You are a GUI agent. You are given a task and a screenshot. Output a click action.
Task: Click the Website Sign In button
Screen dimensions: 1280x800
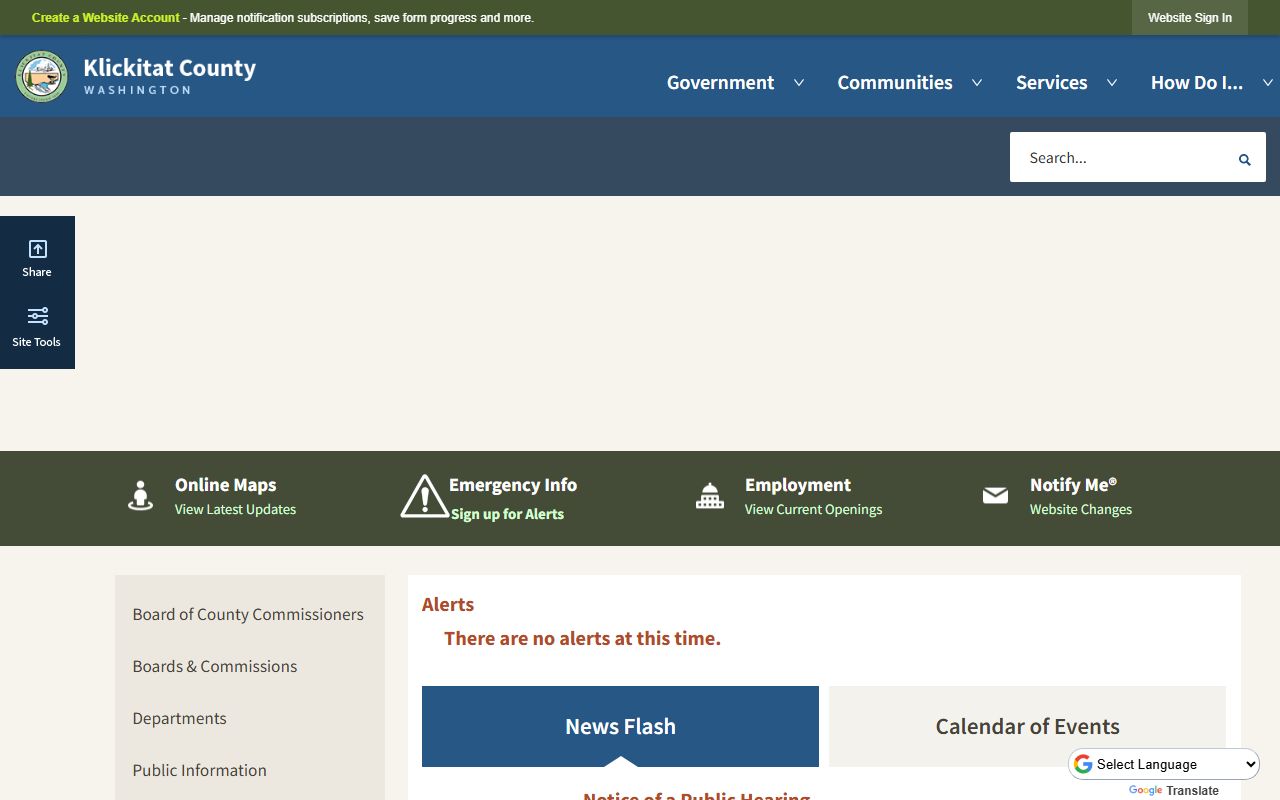1190,18
